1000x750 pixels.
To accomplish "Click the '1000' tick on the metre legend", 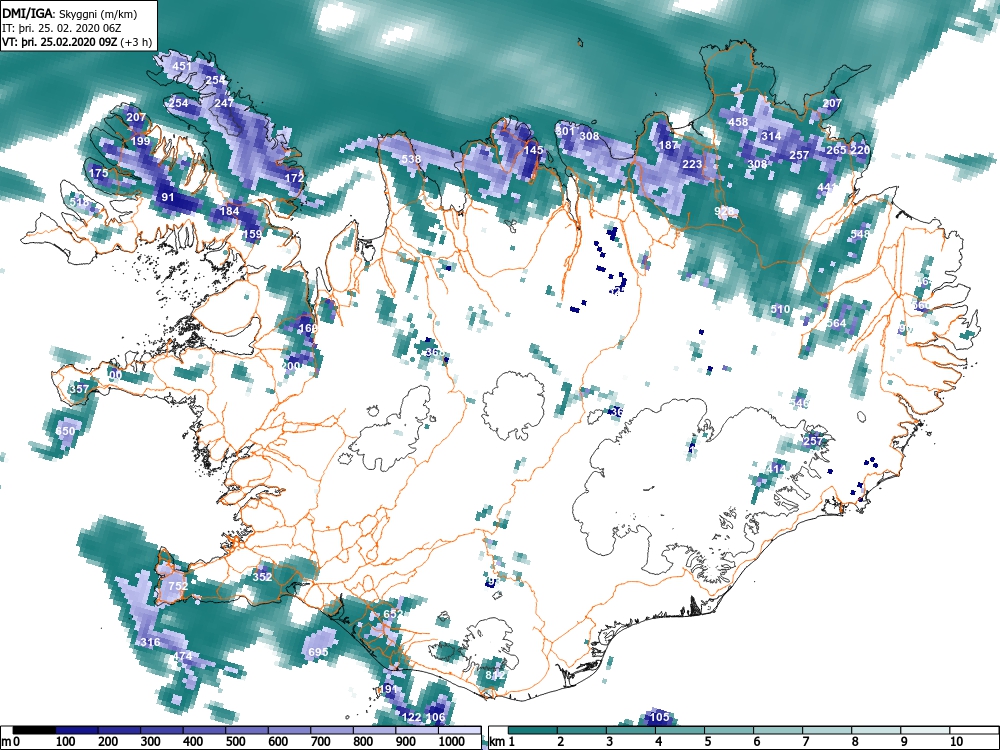I will point(451,742).
